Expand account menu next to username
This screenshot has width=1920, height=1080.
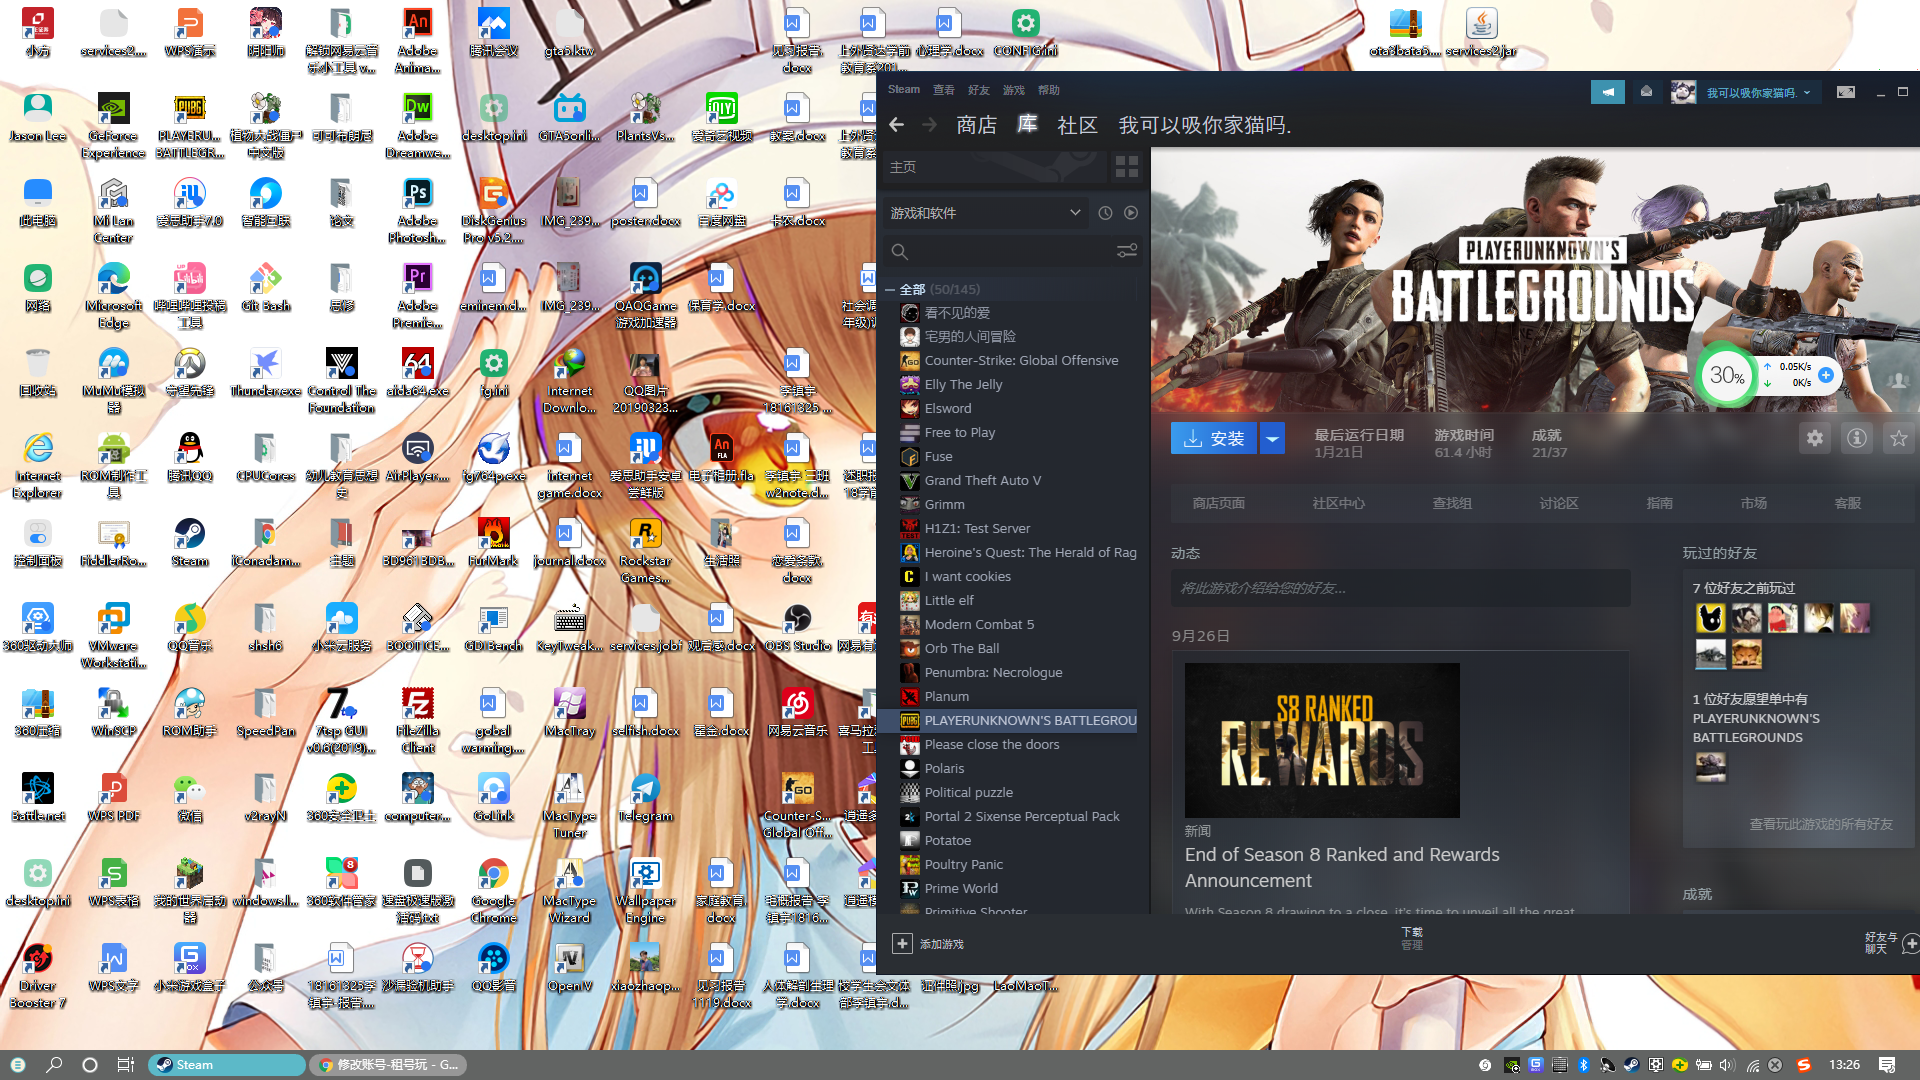[1807, 93]
